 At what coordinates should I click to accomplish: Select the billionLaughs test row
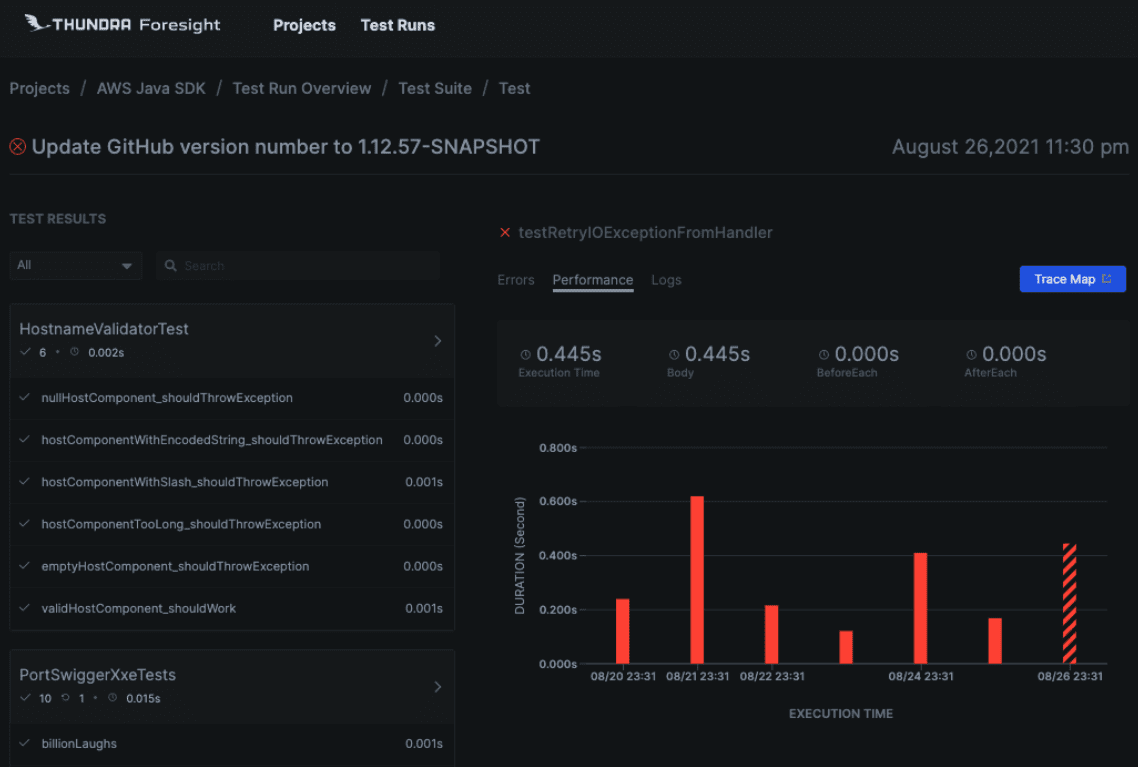pyautogui.click(x=232, y=744)
